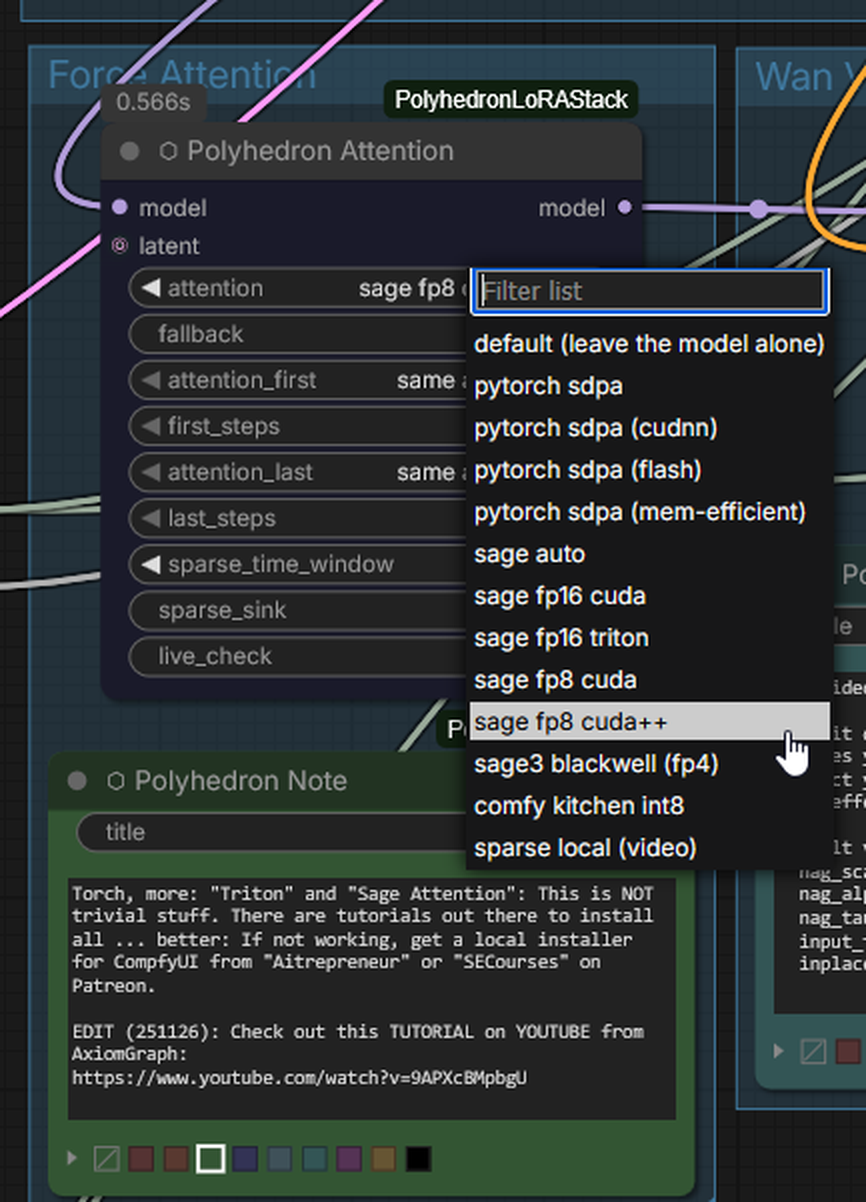Choose "pytorch sdpa" from the list
This screenshot has width=866, height=1202.
click(x=649, y=386)
